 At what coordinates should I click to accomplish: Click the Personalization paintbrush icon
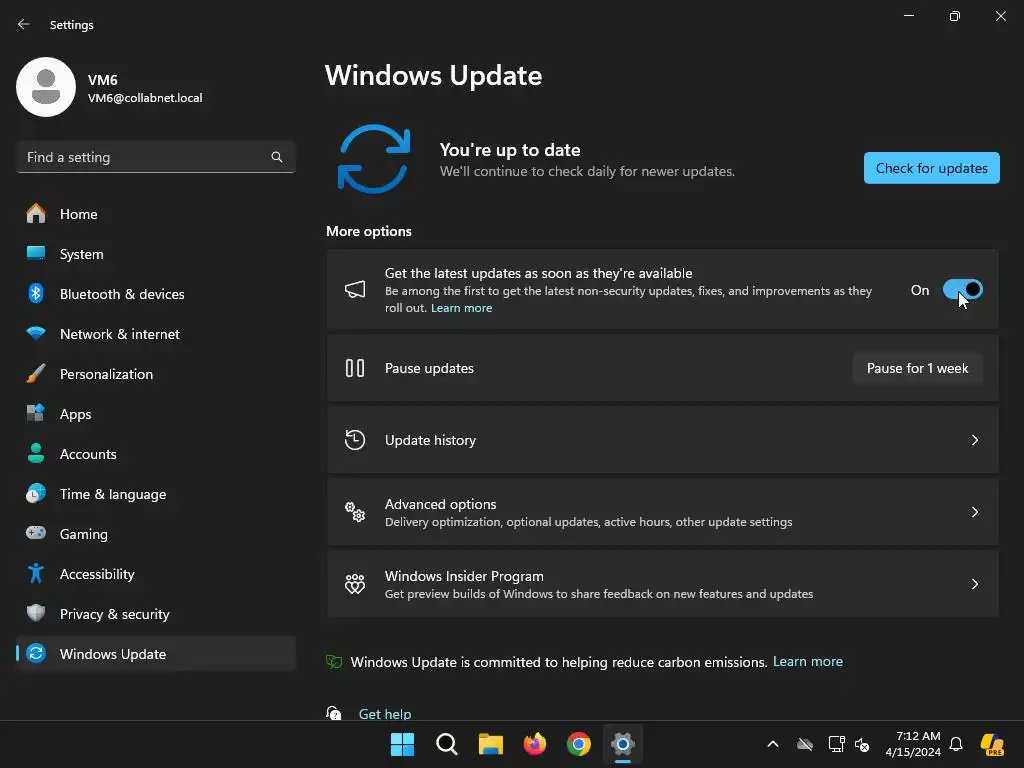click(36, 374)
